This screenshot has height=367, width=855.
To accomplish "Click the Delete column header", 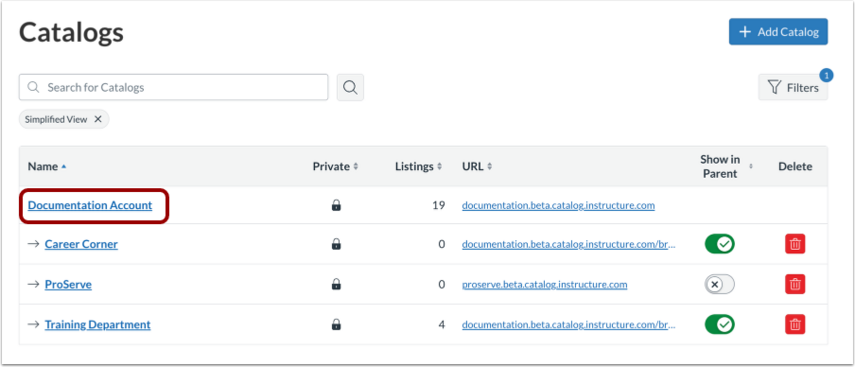I will click(x=795, y=166).
